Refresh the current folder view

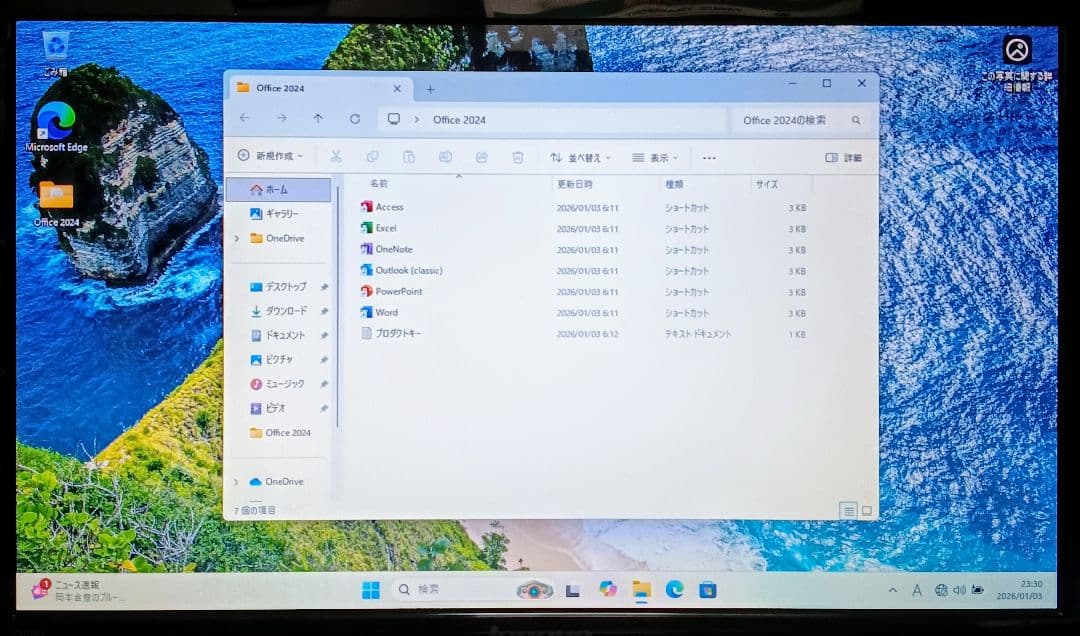(355, 119)
